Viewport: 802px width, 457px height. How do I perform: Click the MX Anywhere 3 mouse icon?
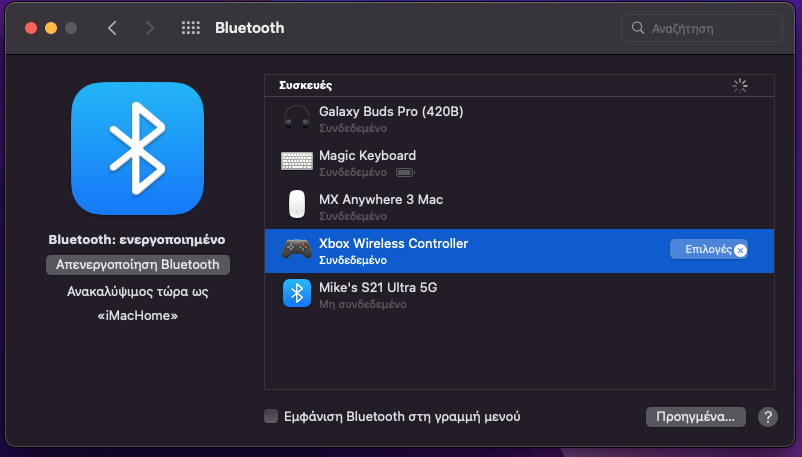[x=296, y=205]
